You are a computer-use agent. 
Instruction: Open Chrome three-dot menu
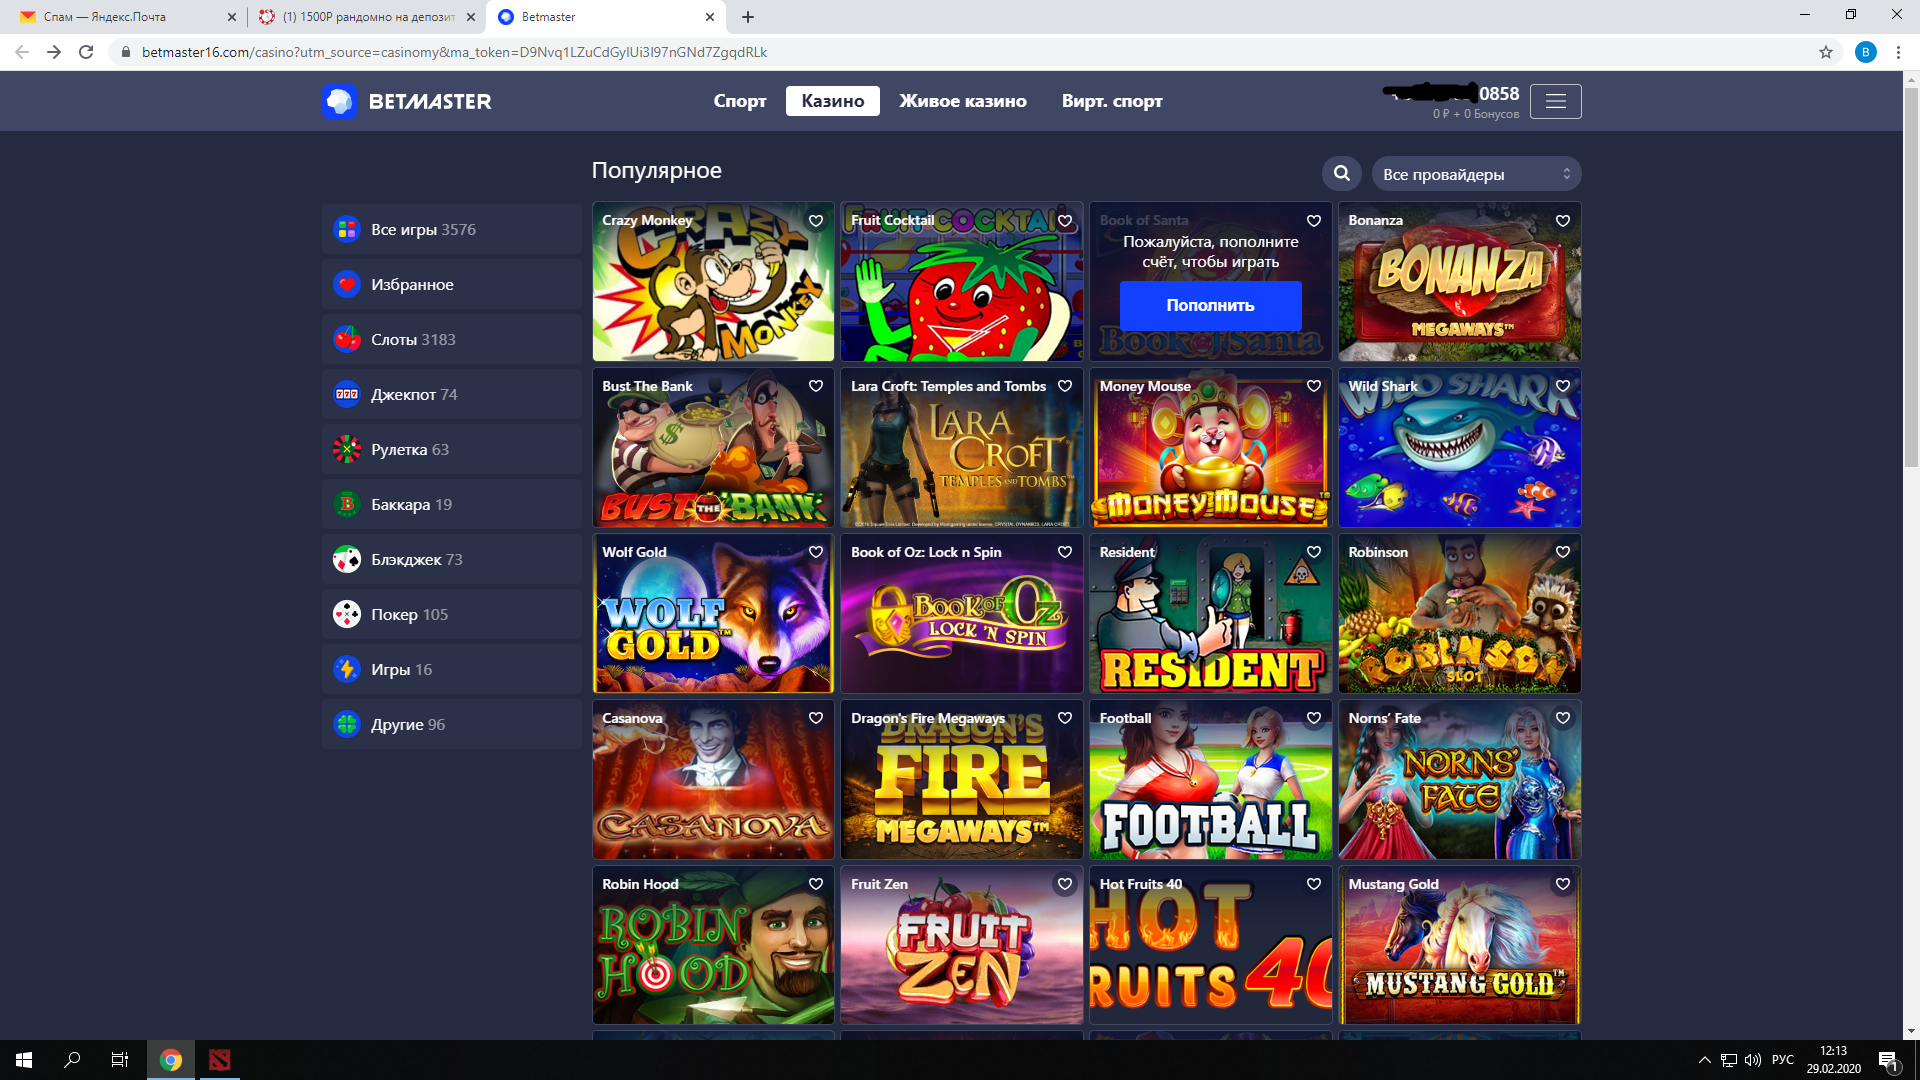point(1898,52)
